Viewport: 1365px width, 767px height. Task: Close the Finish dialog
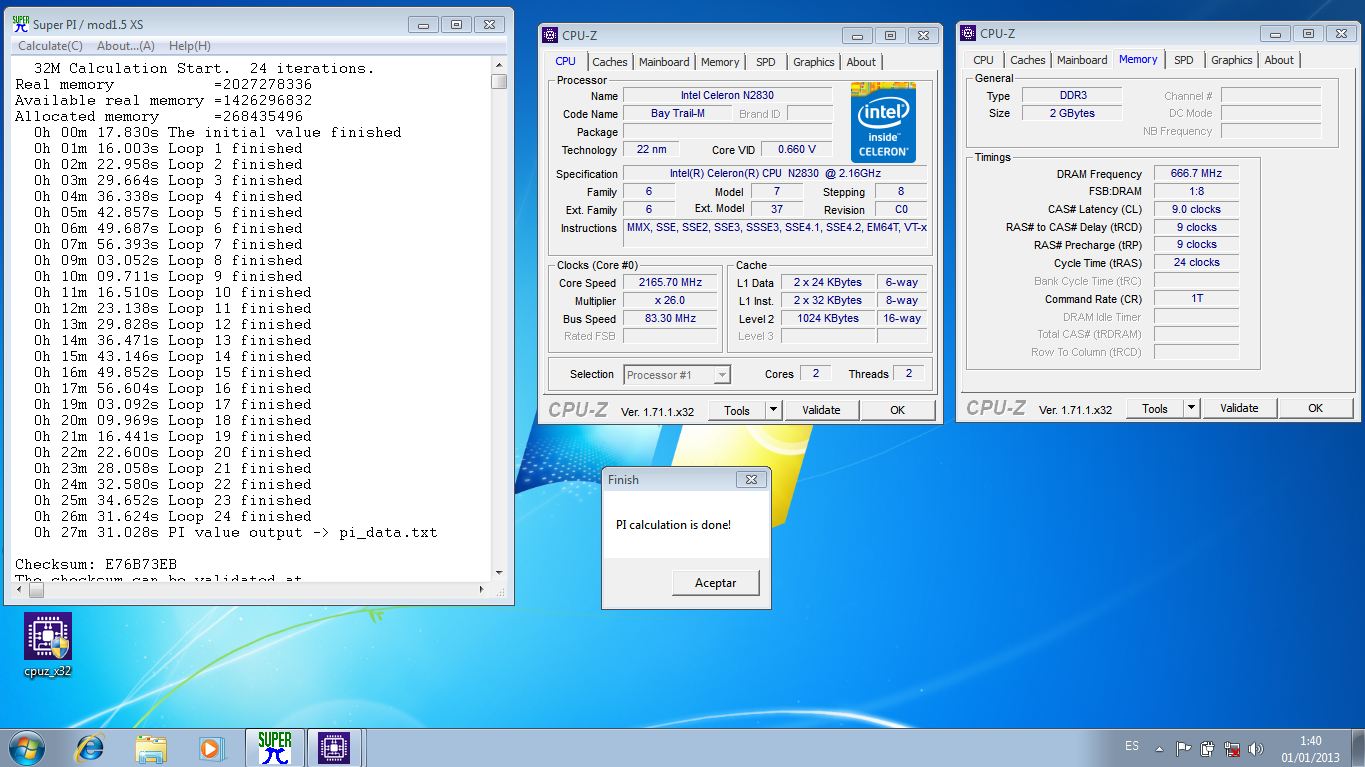pyautogui.click(x=751, y=480)
